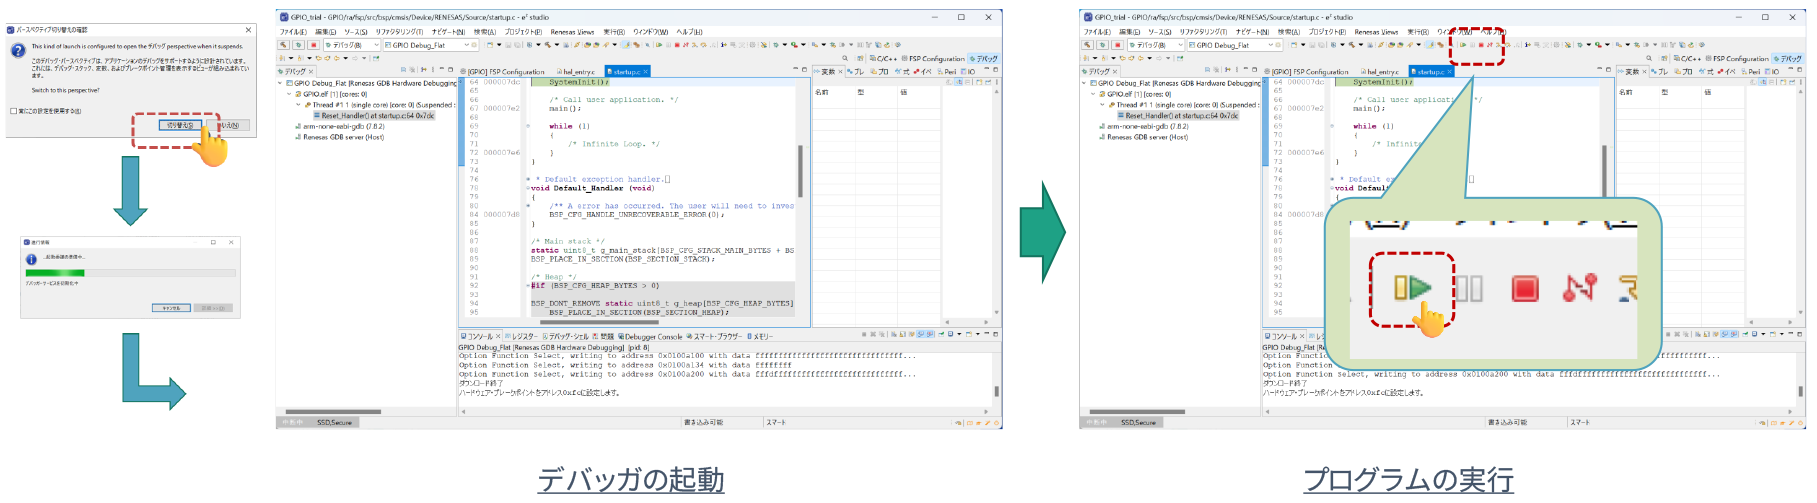The height and width of the screenshot is (503, 1817).
Task: Open GPIO Debug_Flat launch dropdown in left window
Action: click(x=468, y=45)
